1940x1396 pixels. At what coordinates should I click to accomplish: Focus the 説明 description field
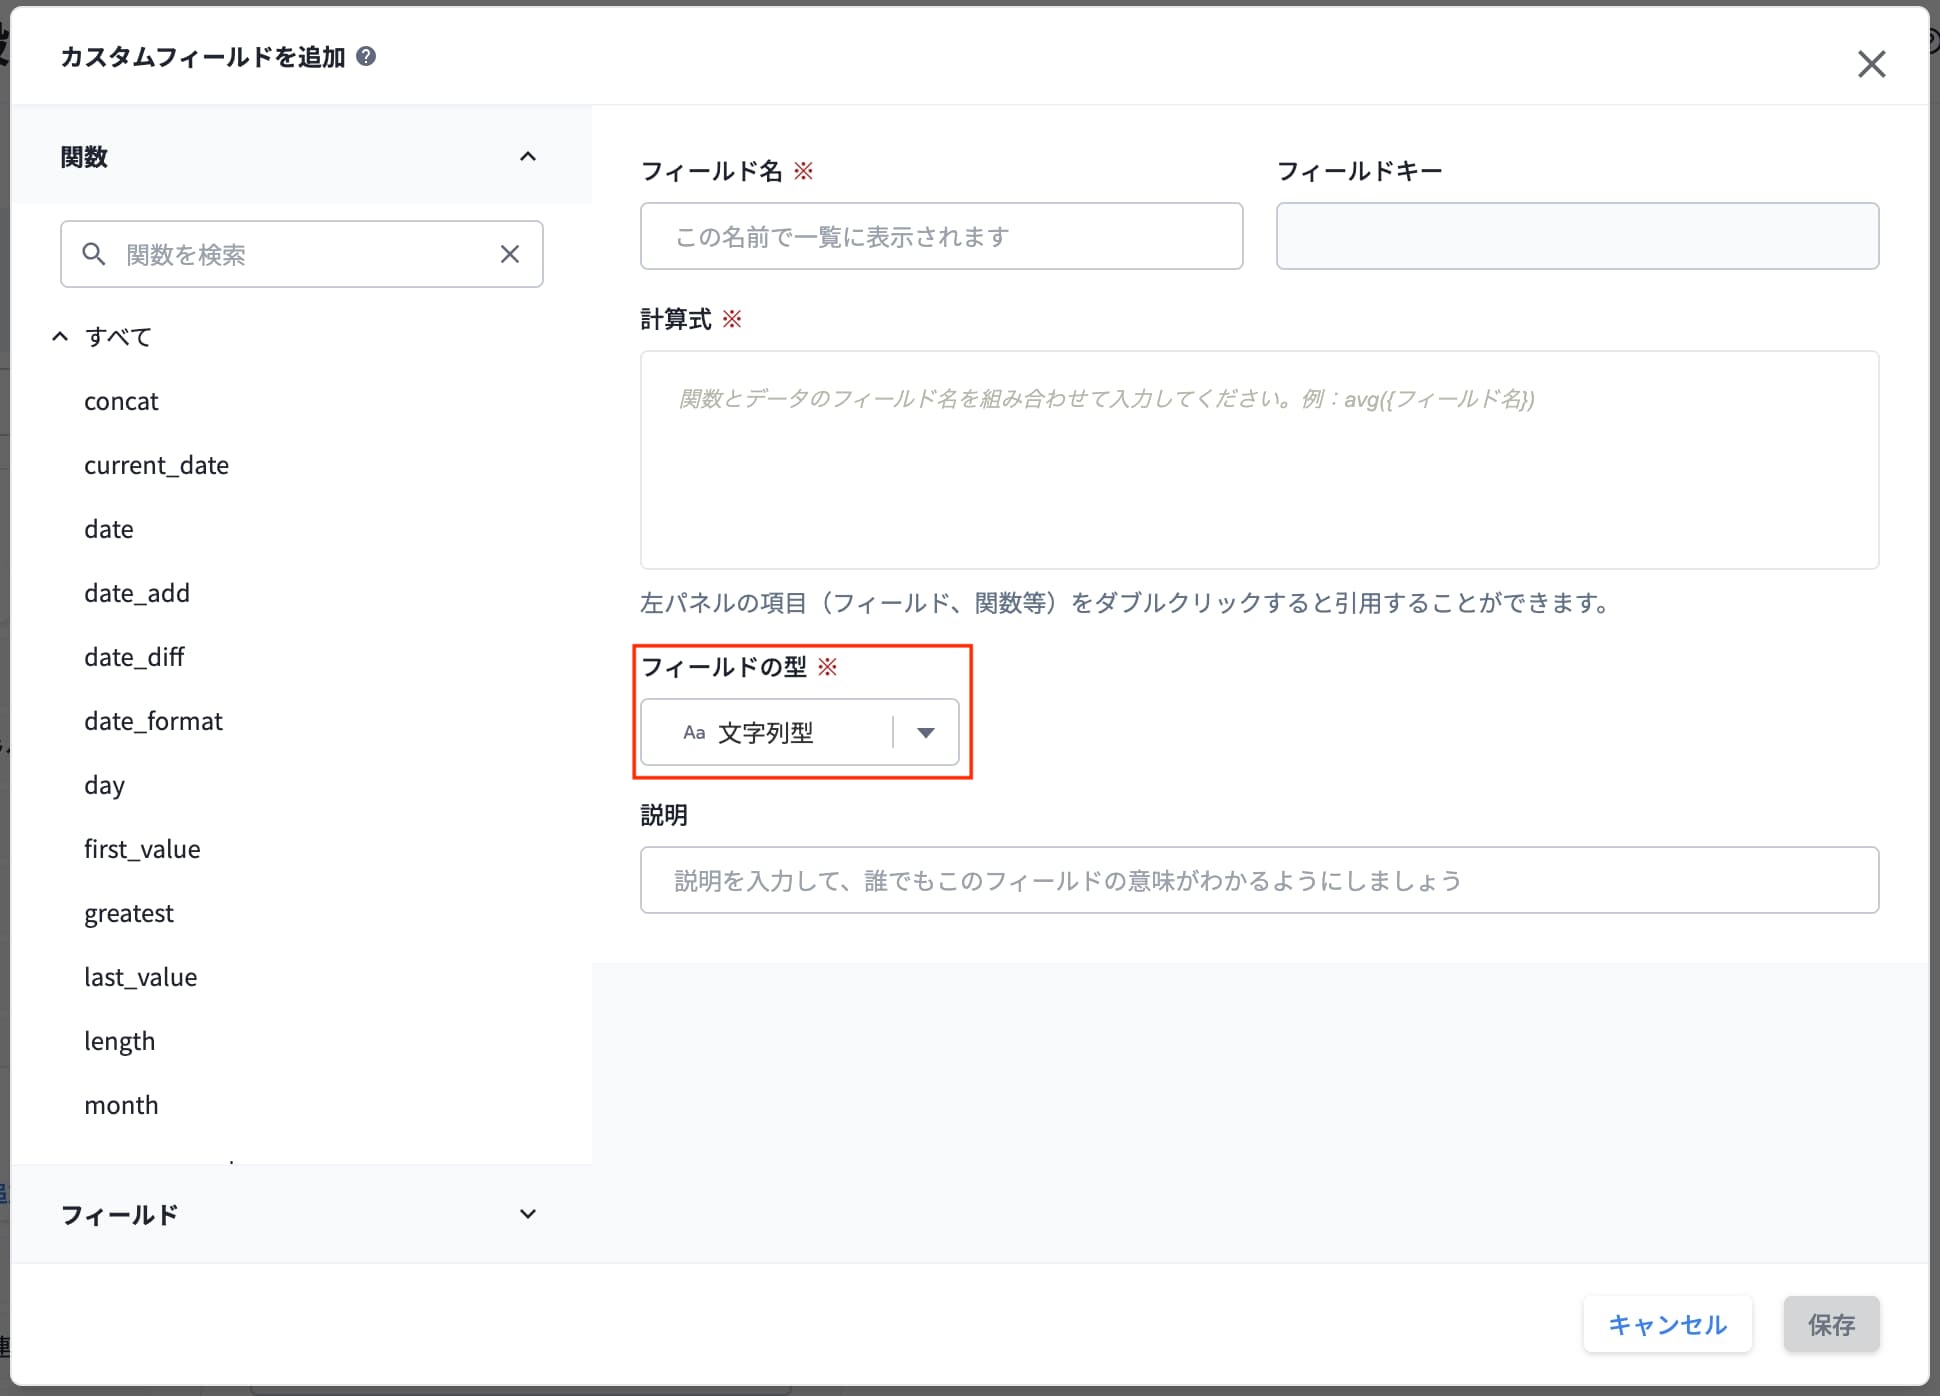point(1259,880)
